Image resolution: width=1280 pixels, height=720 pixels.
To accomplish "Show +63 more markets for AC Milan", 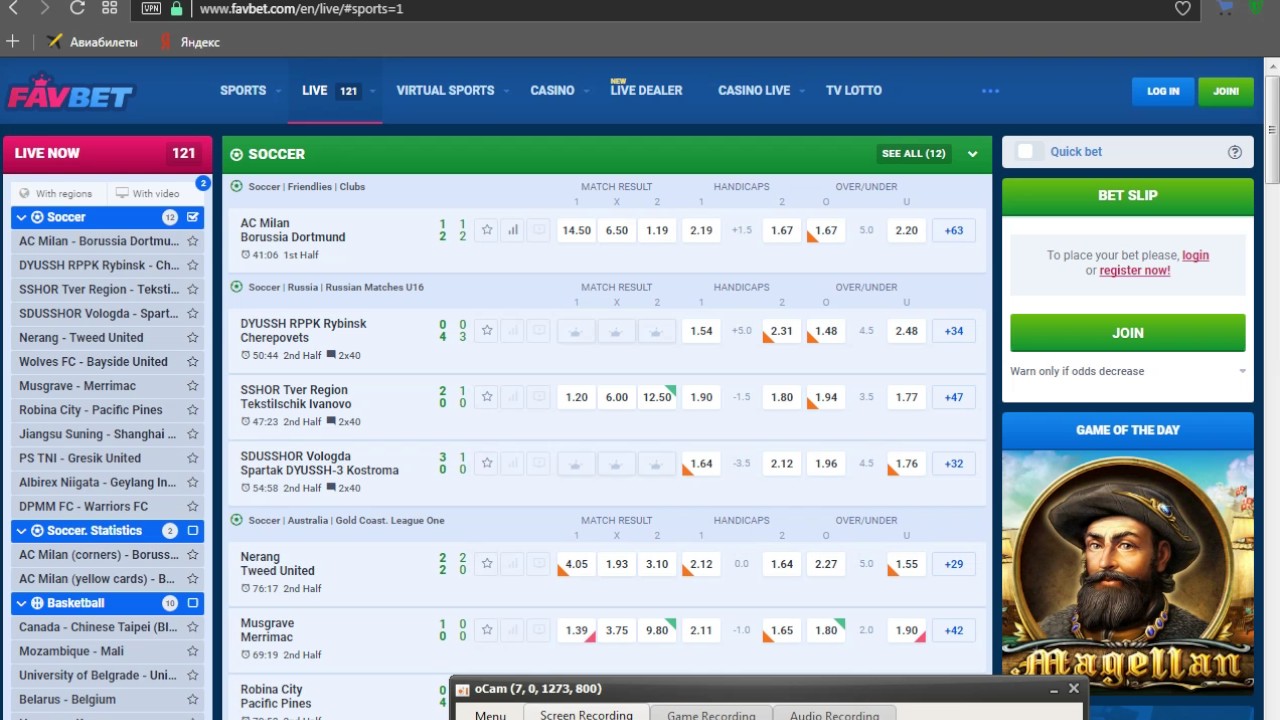I will coord(954,230).
